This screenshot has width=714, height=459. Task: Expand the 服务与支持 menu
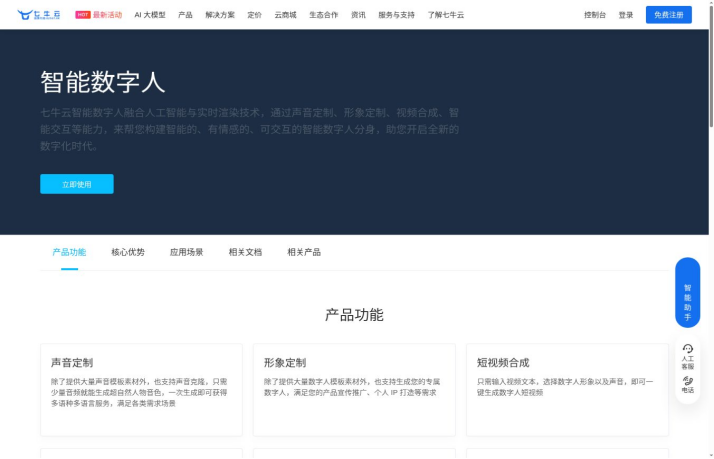tap(397, 15)
